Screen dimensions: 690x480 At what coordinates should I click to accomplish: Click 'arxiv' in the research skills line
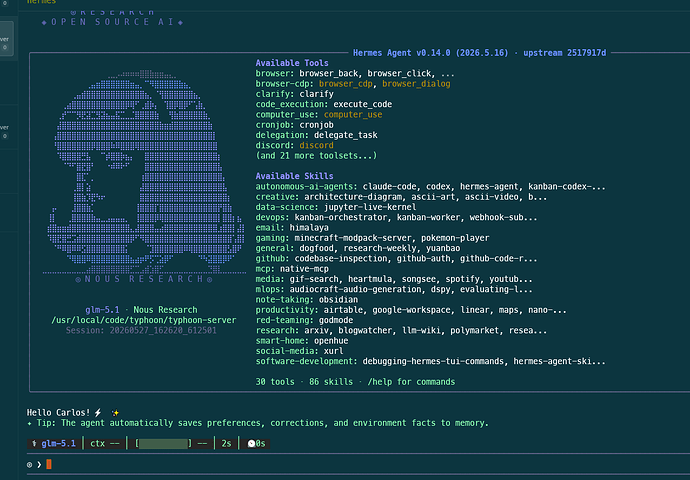click(316, 330)
